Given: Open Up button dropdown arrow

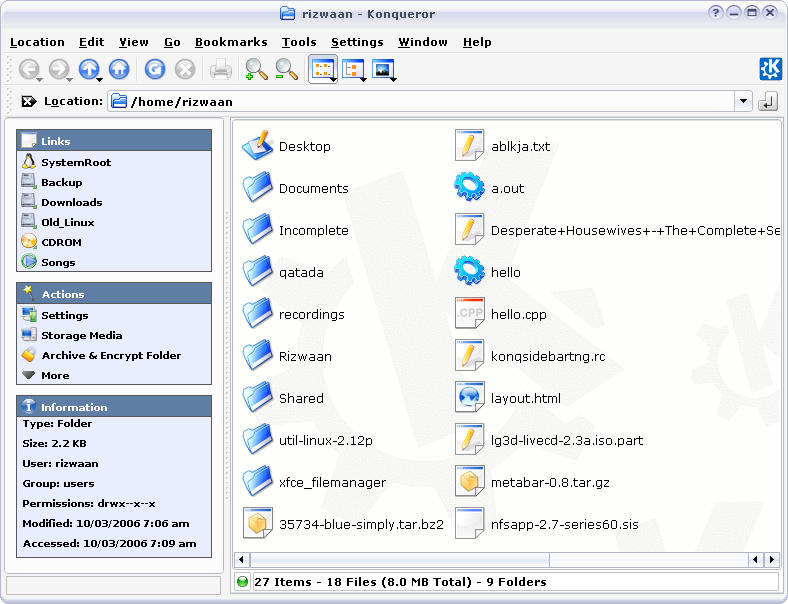Looking at the screenshot, I should pyautogui.click(x=100, y=80).
